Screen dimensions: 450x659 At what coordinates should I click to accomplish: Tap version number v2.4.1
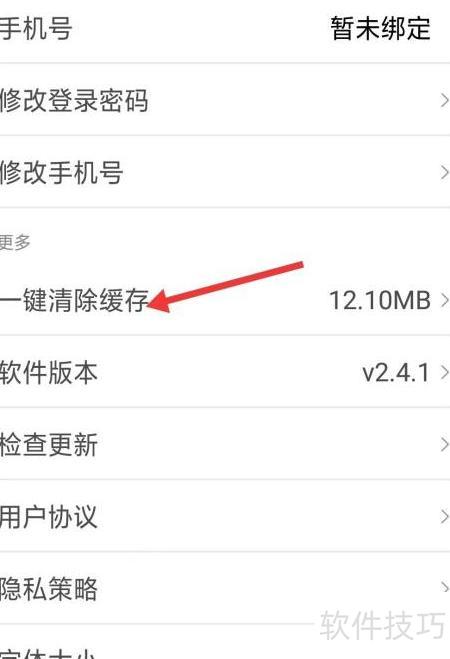[x=396, y=373]
